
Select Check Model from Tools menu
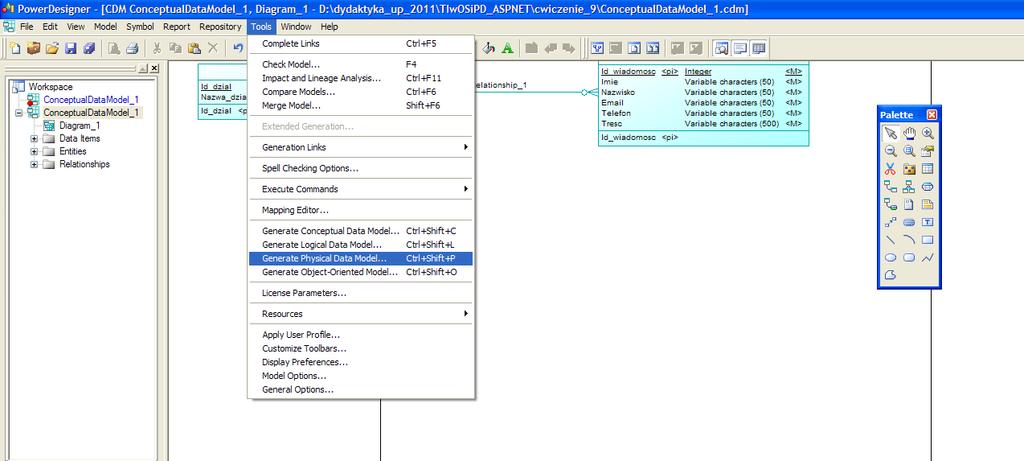coord(361,64)
